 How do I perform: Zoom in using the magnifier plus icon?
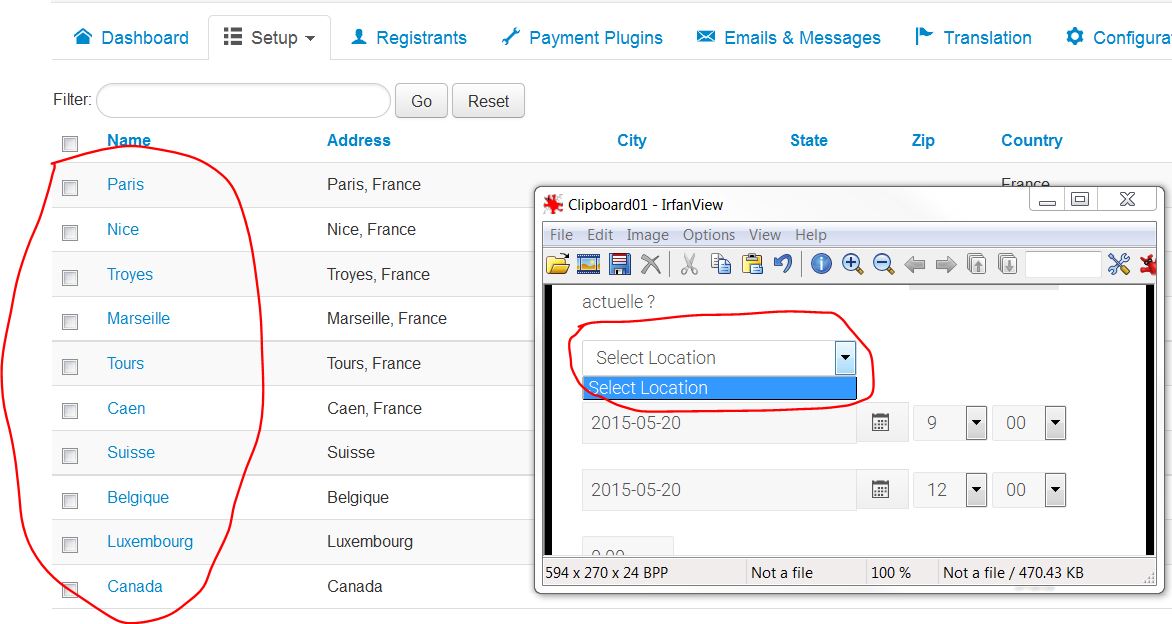852,264
